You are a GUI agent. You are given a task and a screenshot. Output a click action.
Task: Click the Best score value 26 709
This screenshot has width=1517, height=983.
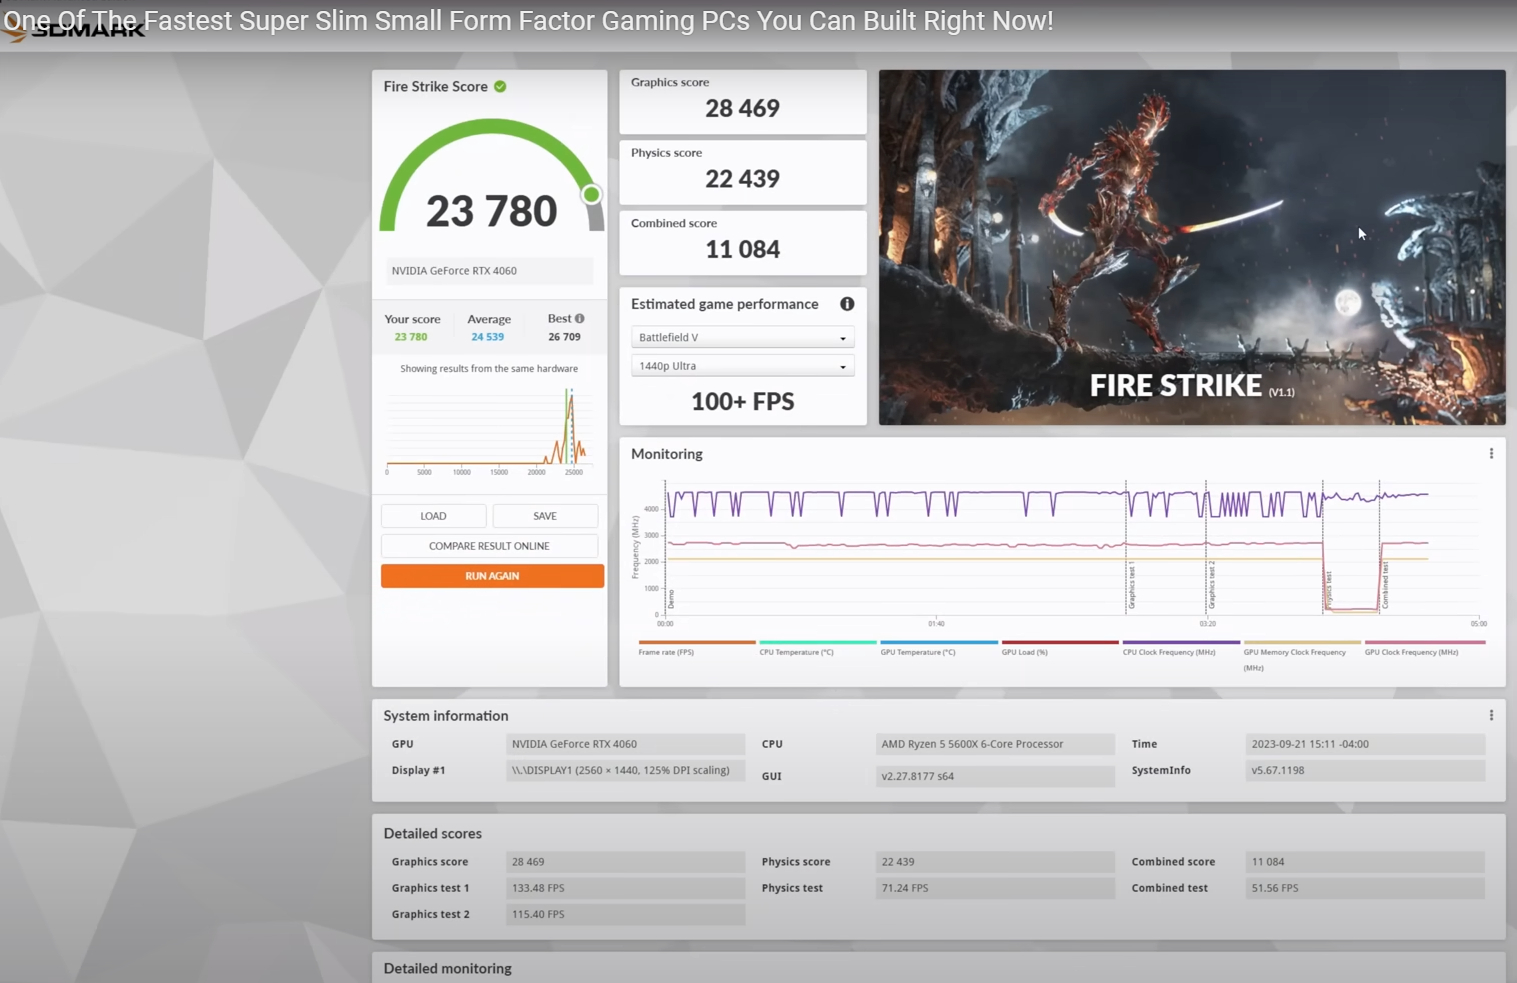tap(564, 337)
